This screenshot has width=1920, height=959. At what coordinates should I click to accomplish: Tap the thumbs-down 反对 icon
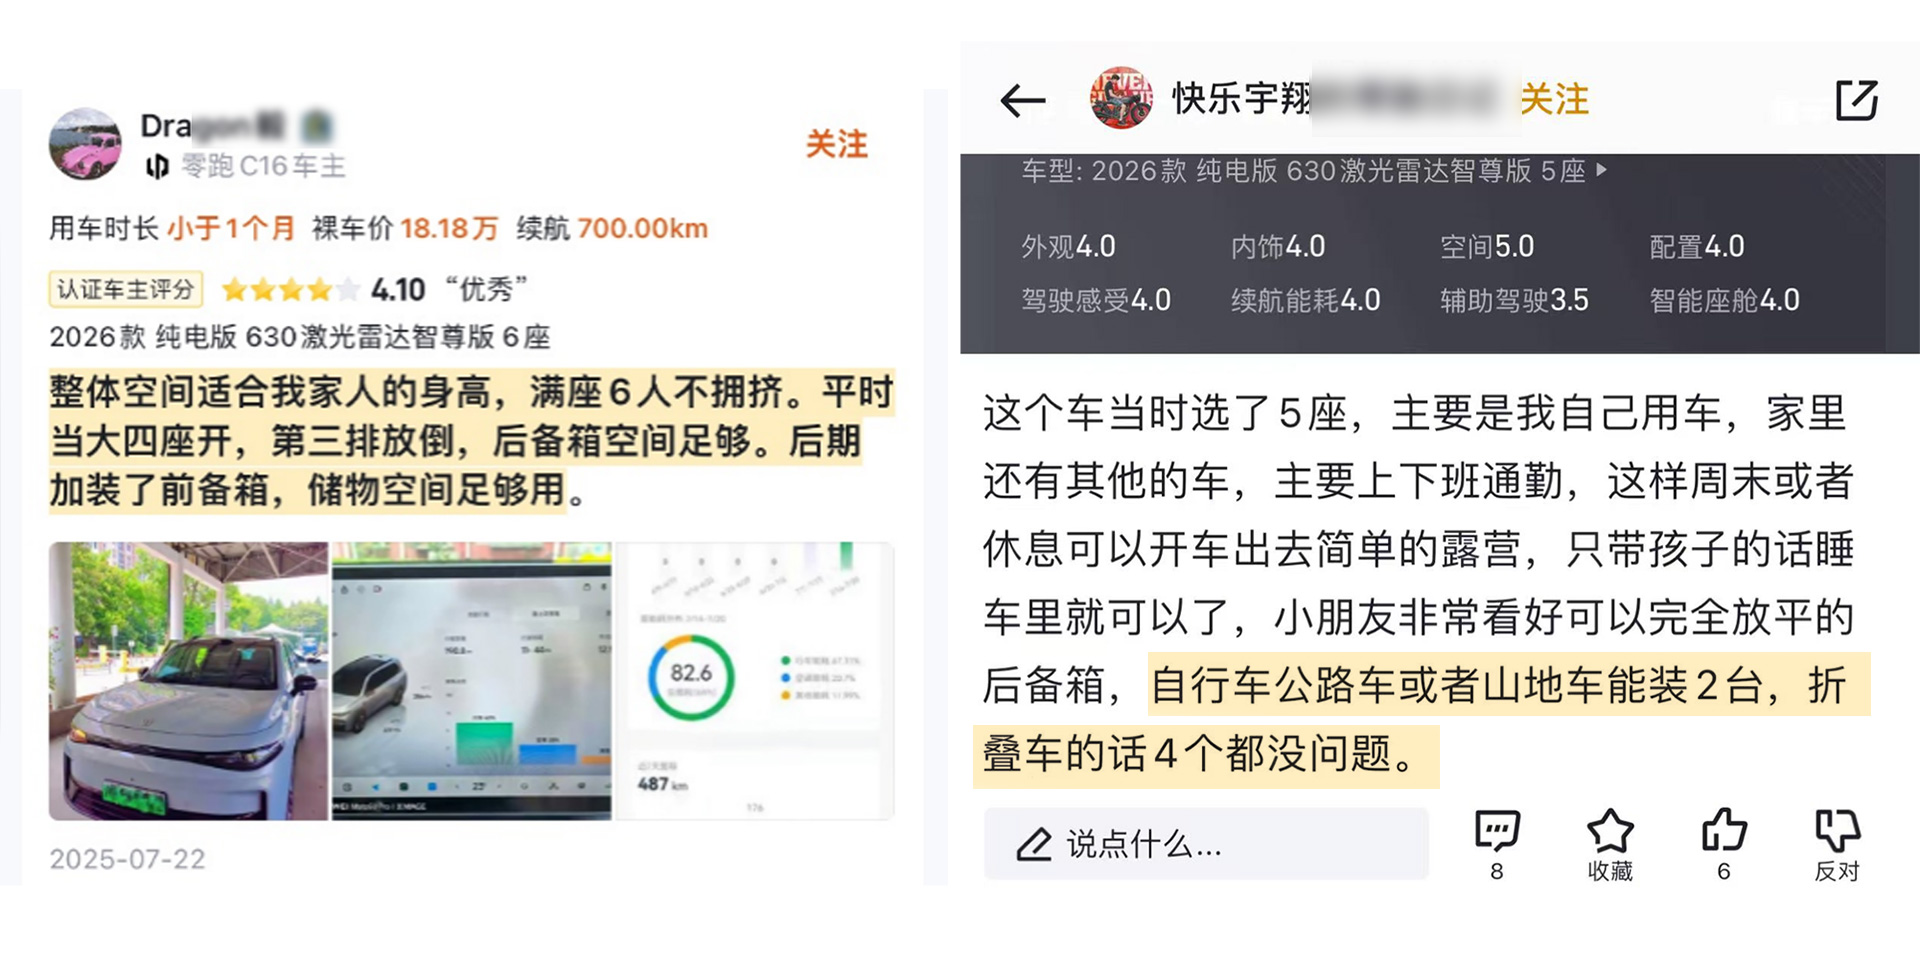[x=1837, y=831]
